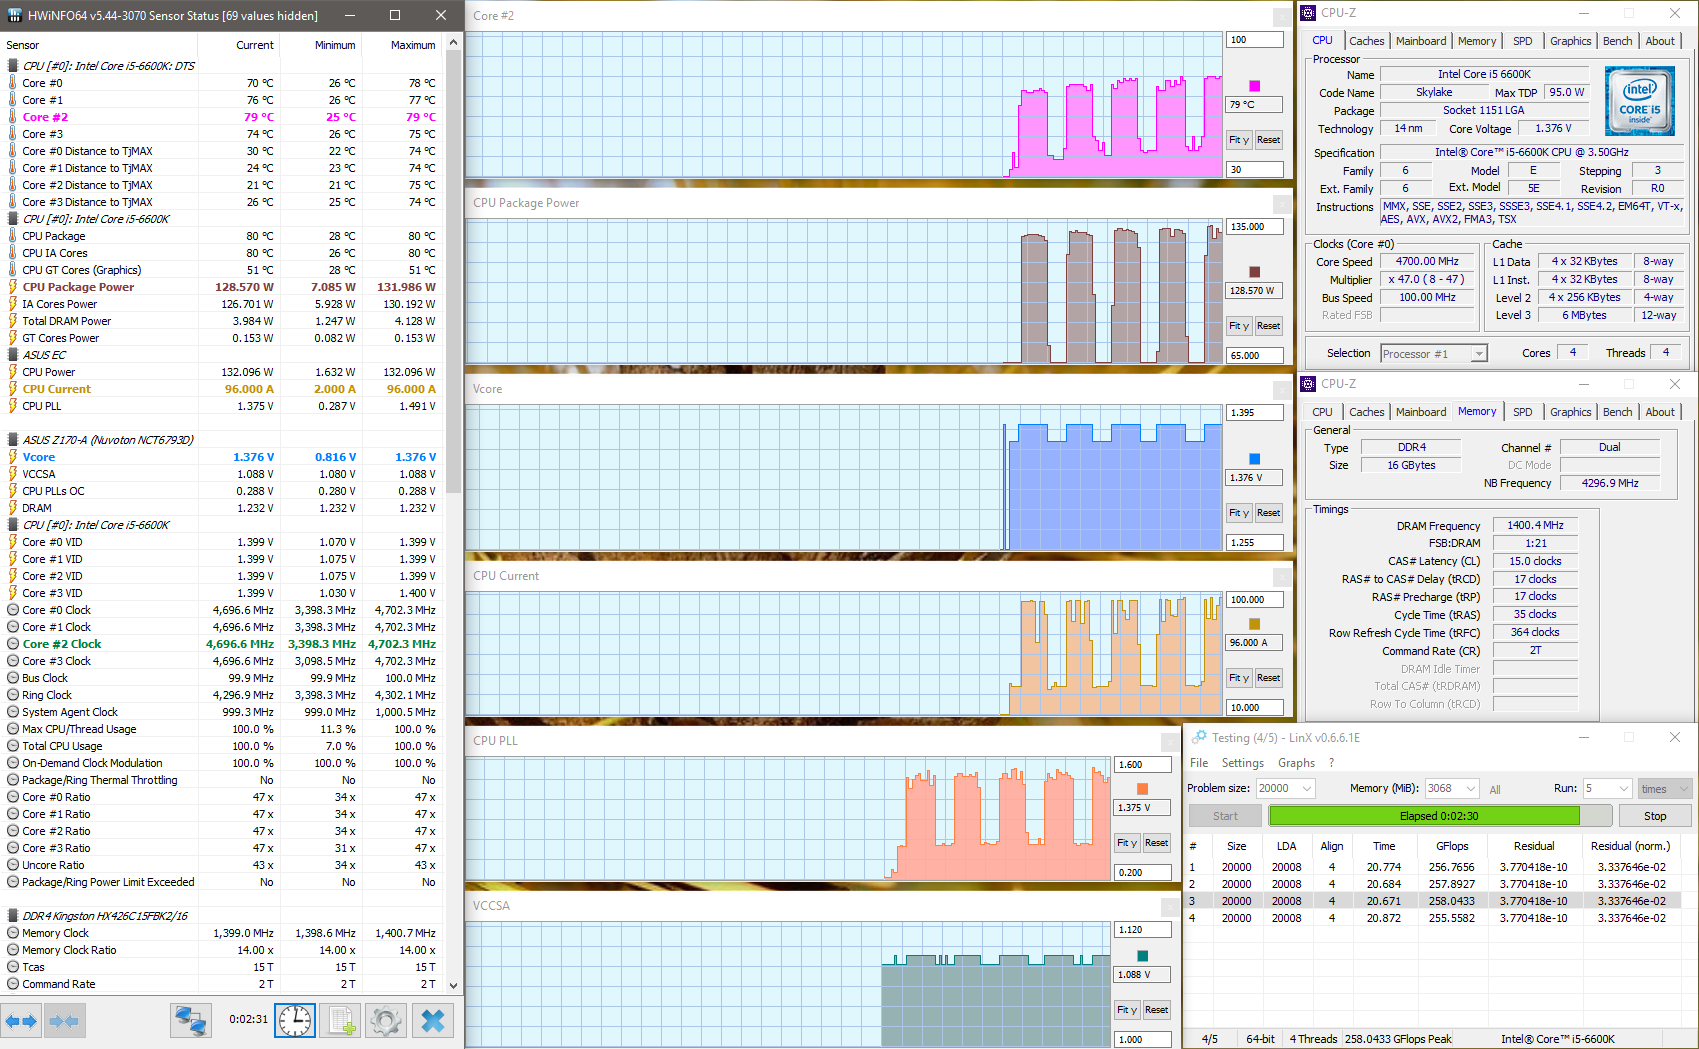Pick the salmon color swatch of the CPU PLL graph

pos(1143,789)
